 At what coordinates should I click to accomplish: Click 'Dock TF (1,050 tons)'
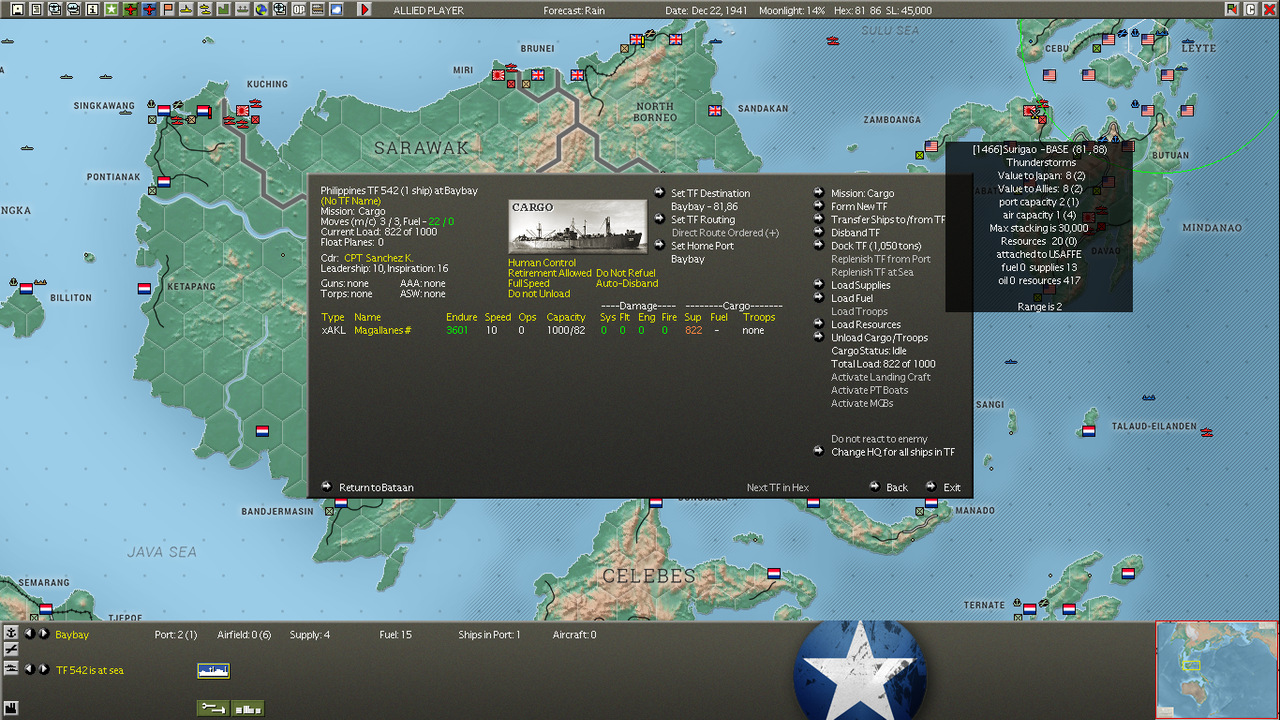(876, 246)
